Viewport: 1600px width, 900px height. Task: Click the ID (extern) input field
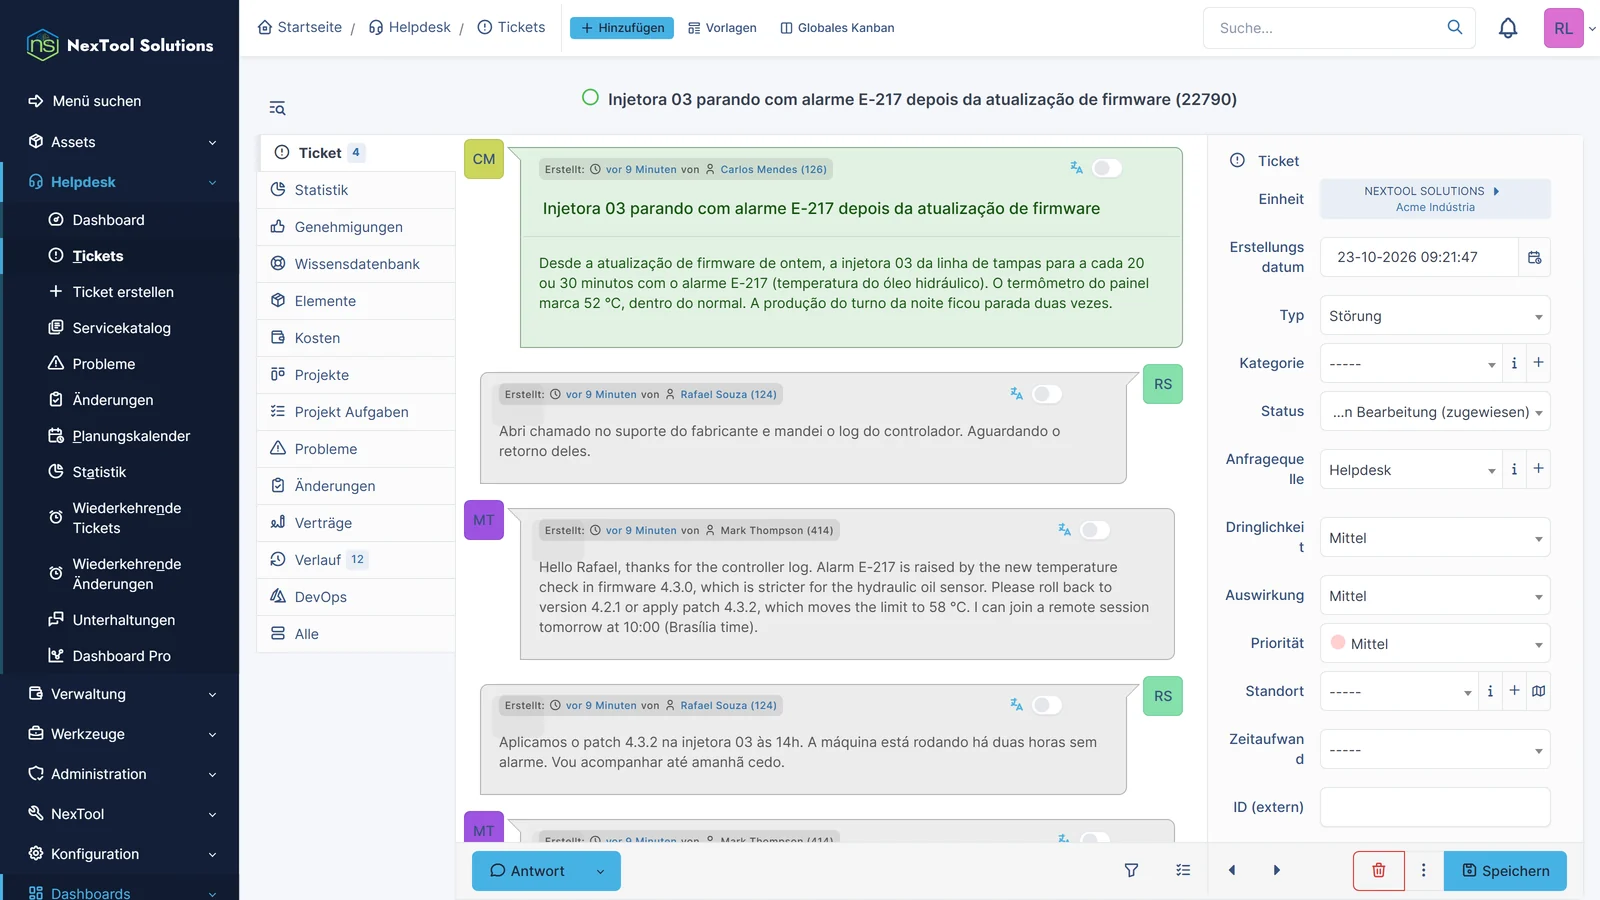click(x=1435, y=807)
